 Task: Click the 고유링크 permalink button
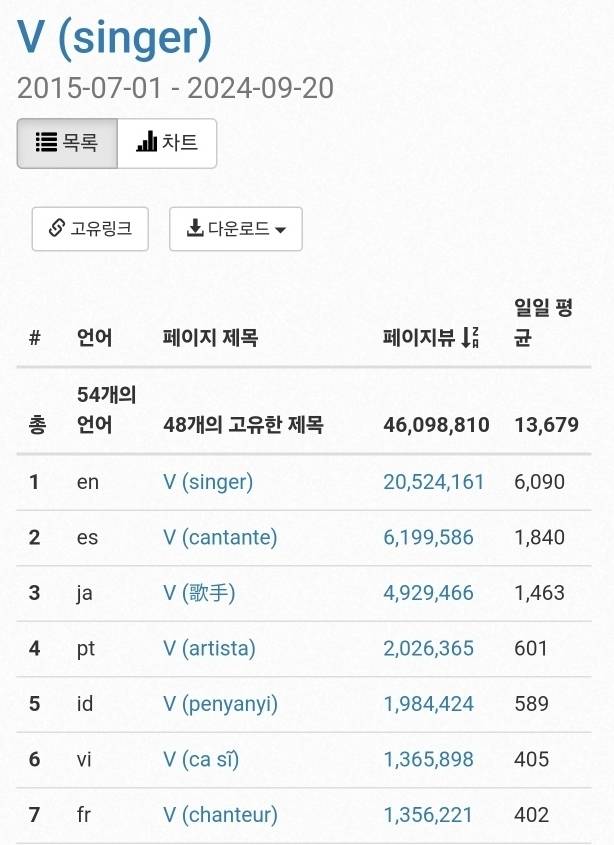point(90,228)
